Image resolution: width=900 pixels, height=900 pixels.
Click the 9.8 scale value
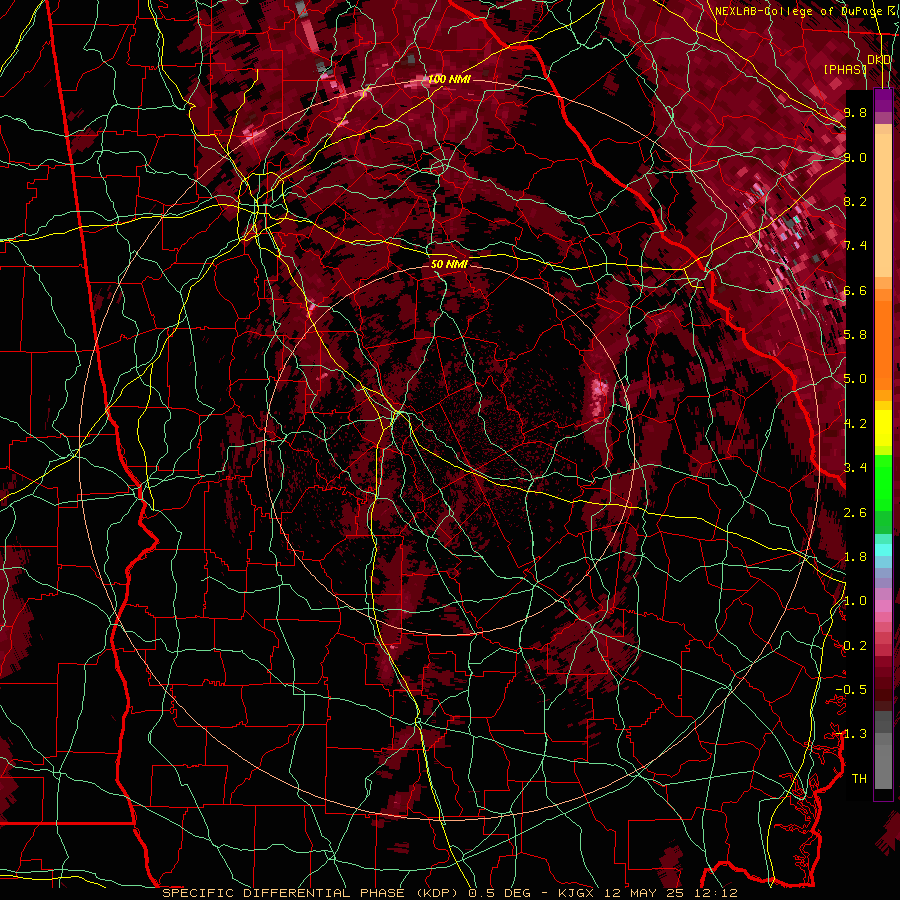tap(855, 112)
